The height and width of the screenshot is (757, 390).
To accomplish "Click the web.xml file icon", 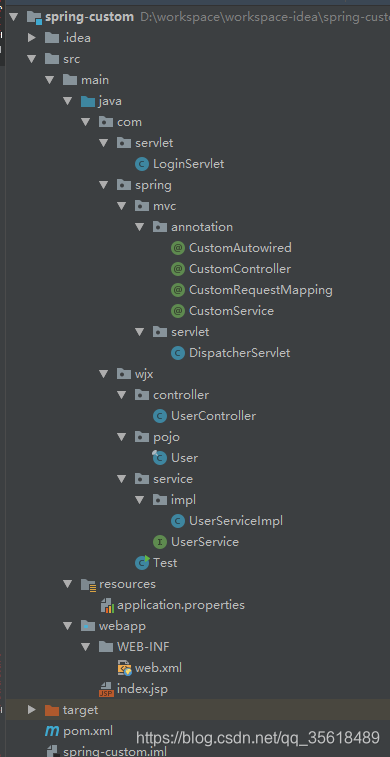I will [x=125, y=668].
